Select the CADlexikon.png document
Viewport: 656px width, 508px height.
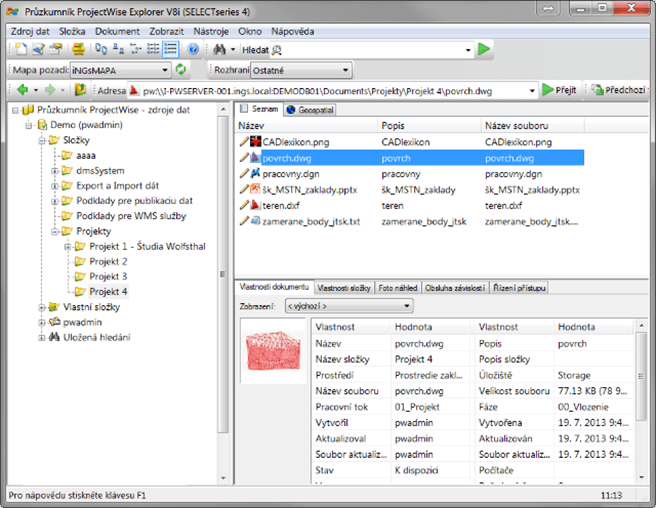[x=295, y=142]
